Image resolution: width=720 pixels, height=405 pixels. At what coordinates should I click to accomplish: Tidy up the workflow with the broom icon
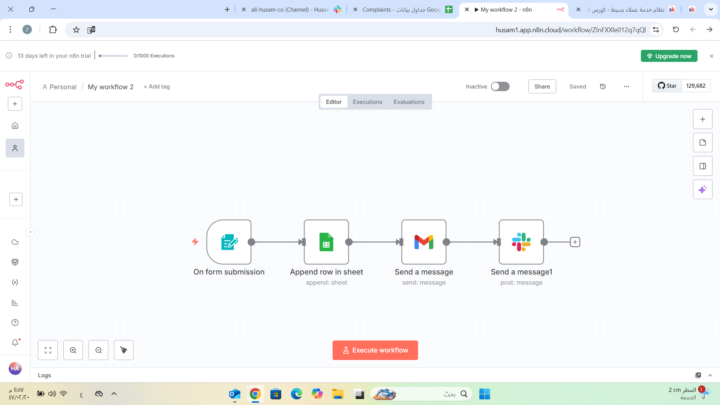(124, 350)
